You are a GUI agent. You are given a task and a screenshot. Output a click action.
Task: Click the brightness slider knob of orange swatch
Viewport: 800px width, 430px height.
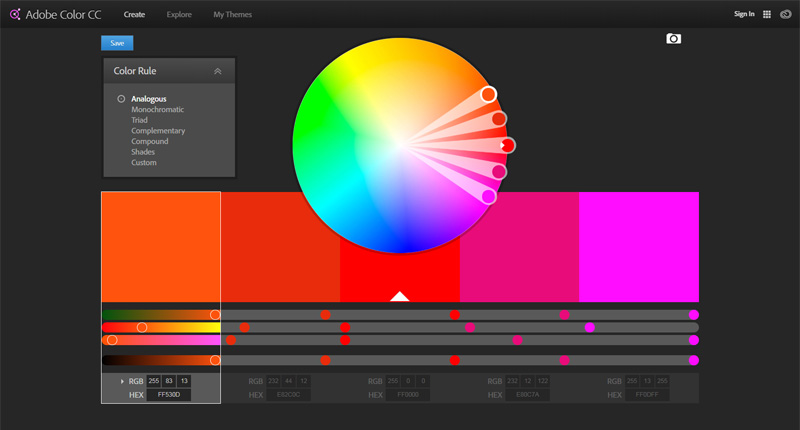pyautogui.click(x=215, y=360)
